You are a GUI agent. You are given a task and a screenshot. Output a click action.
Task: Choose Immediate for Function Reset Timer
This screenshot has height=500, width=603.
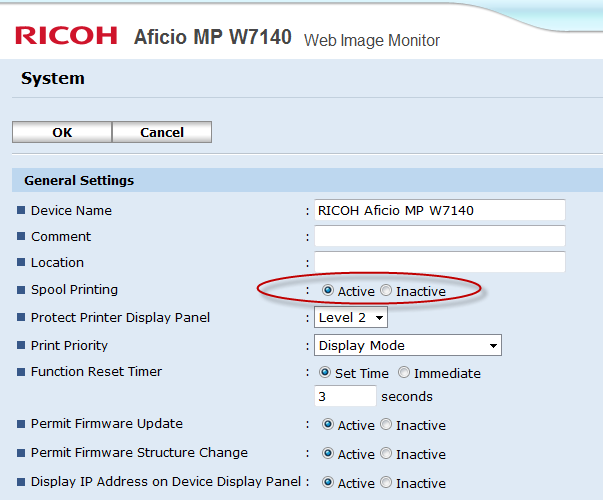[x=404, y=373]
